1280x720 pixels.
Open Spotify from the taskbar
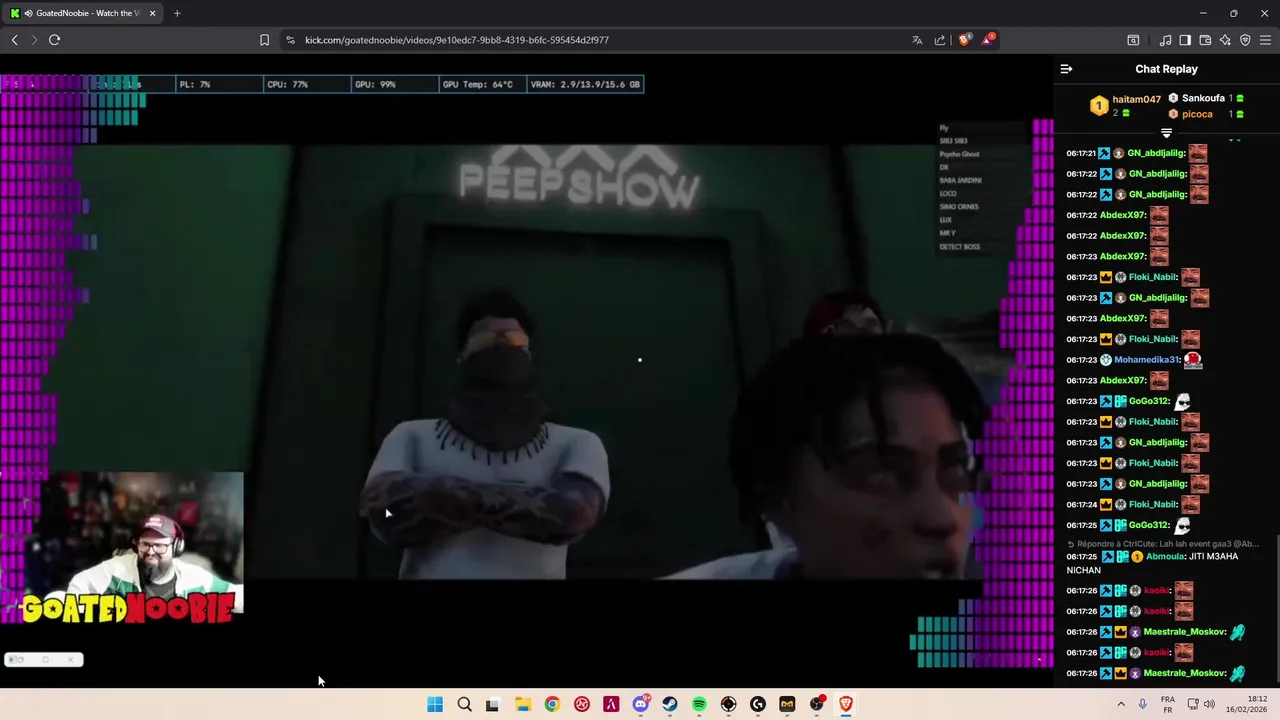point(699,704)
